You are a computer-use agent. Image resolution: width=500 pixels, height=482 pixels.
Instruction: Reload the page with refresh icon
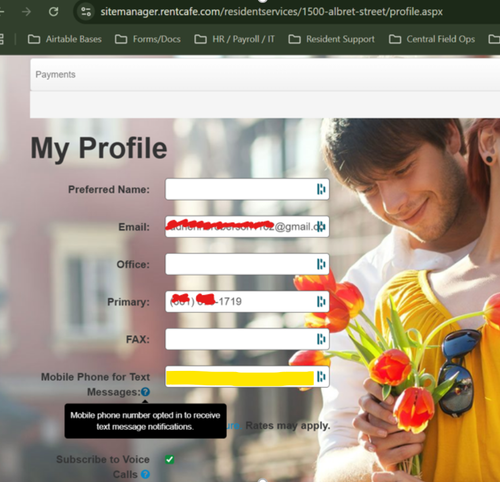(x=53, y=12)
